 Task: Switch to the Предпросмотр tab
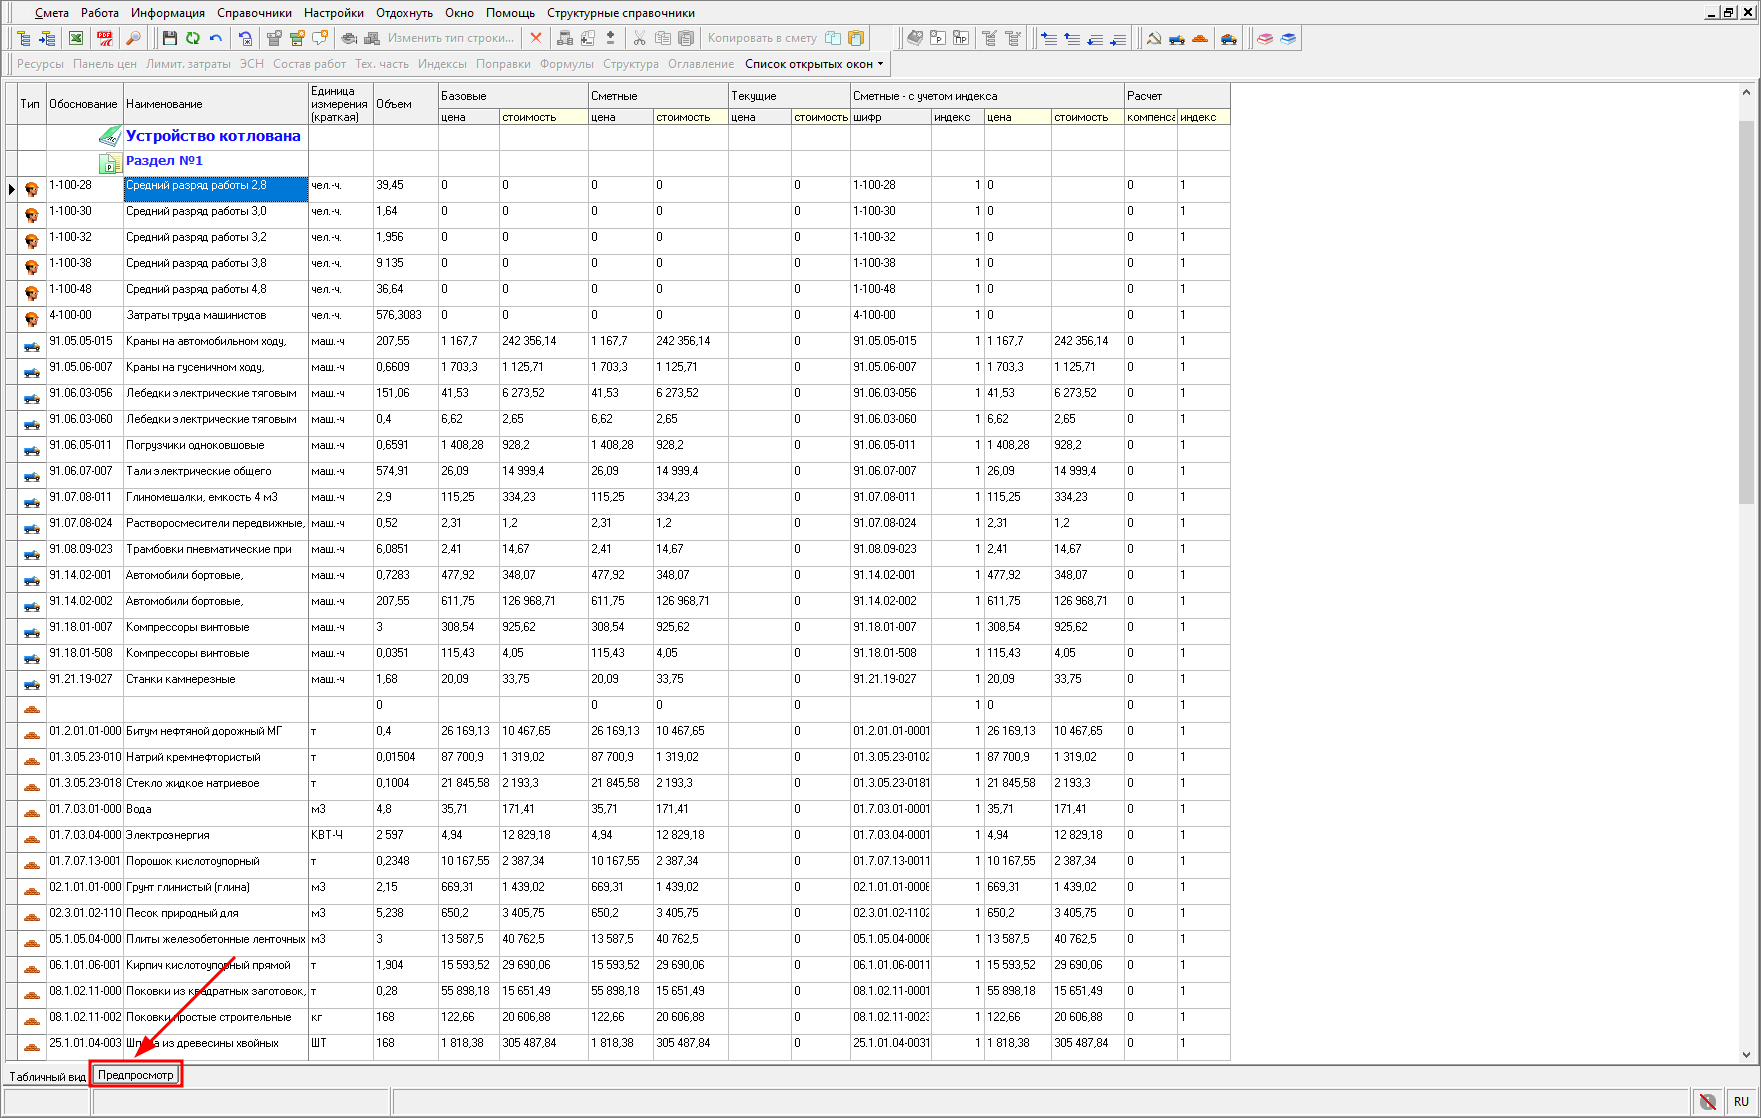pos(136,1075)
